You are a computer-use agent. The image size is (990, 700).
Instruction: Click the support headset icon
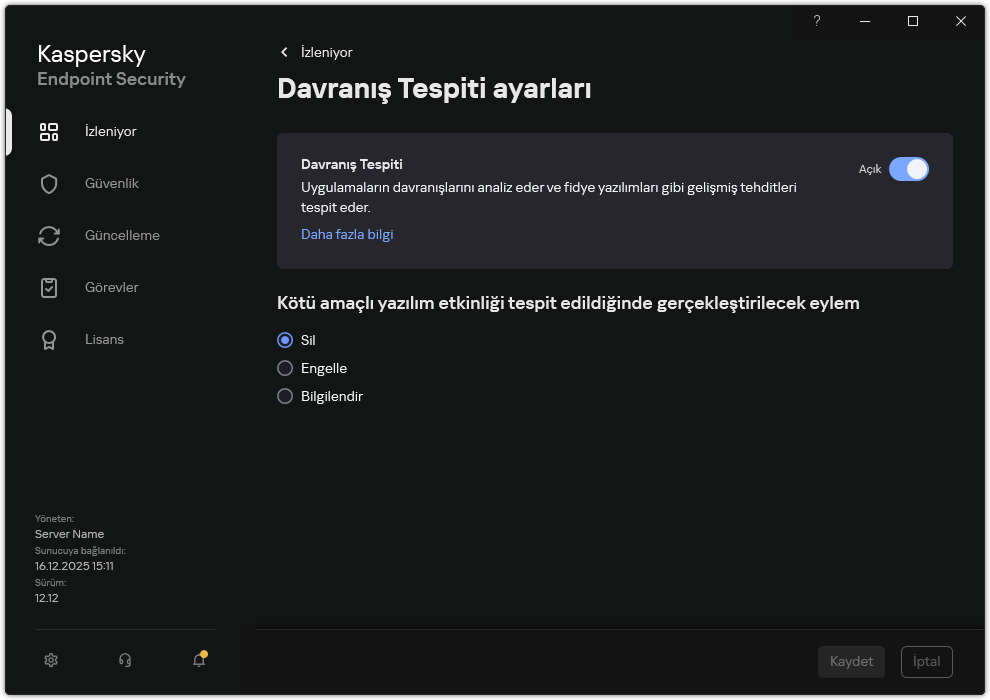click(x=124, y=660)
